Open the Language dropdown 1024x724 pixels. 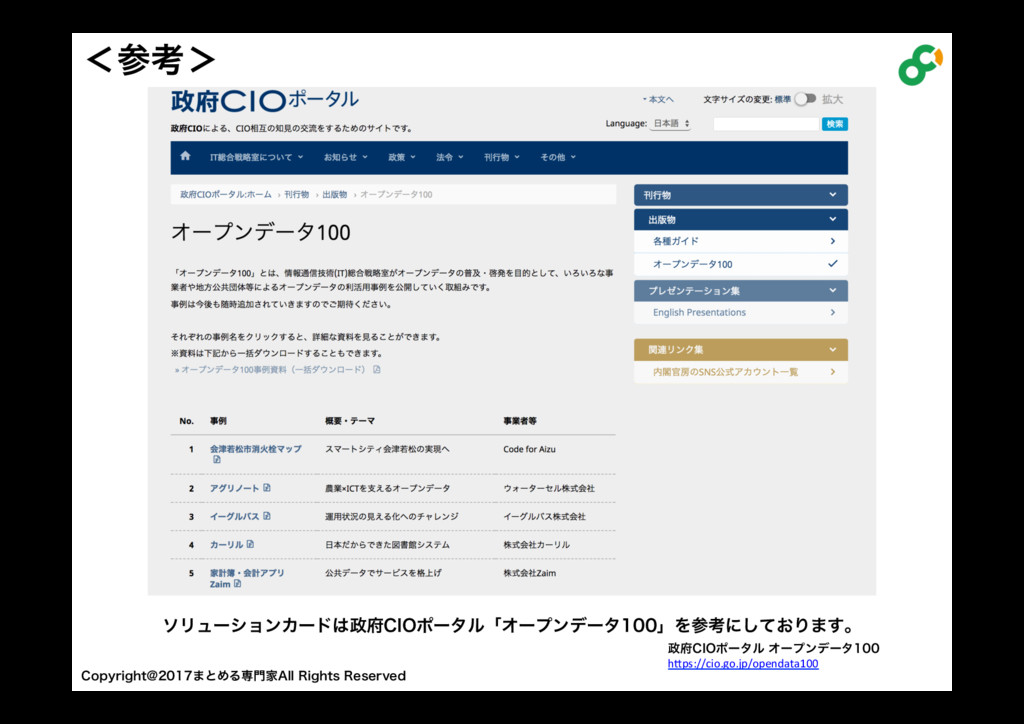670,123
